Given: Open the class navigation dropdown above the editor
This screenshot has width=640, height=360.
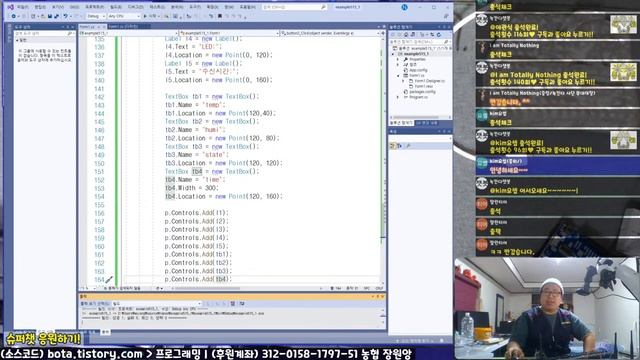Looking at the screenshot, I should click(x=229, y=33).
